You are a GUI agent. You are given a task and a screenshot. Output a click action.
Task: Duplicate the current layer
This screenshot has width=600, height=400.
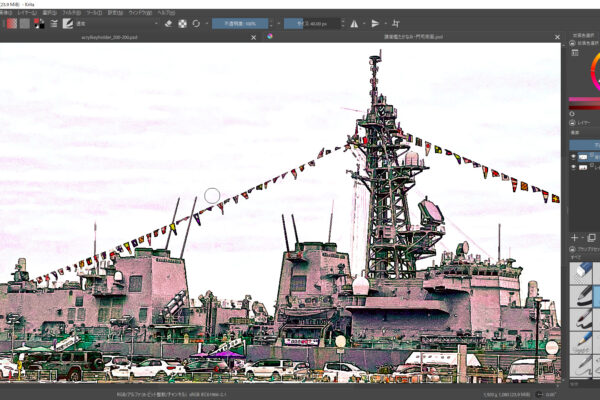592,238
